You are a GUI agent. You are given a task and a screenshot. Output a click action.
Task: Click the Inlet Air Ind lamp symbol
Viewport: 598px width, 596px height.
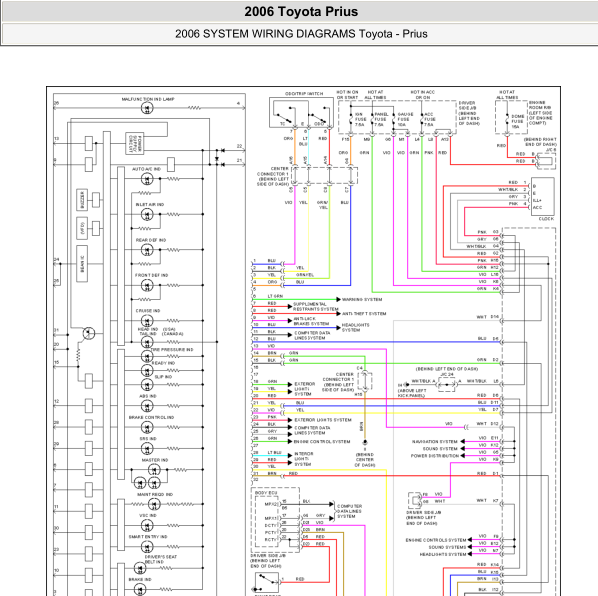tap(147, 214)
